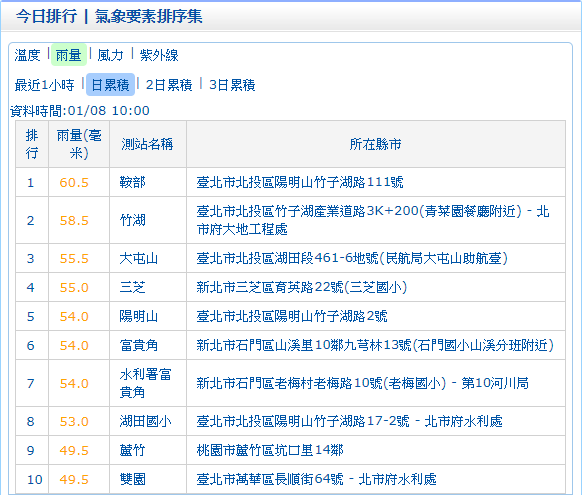Viewport: 582px width, 495px height.
Task: Click station name 三芝
Action: [x=133, y=287]
